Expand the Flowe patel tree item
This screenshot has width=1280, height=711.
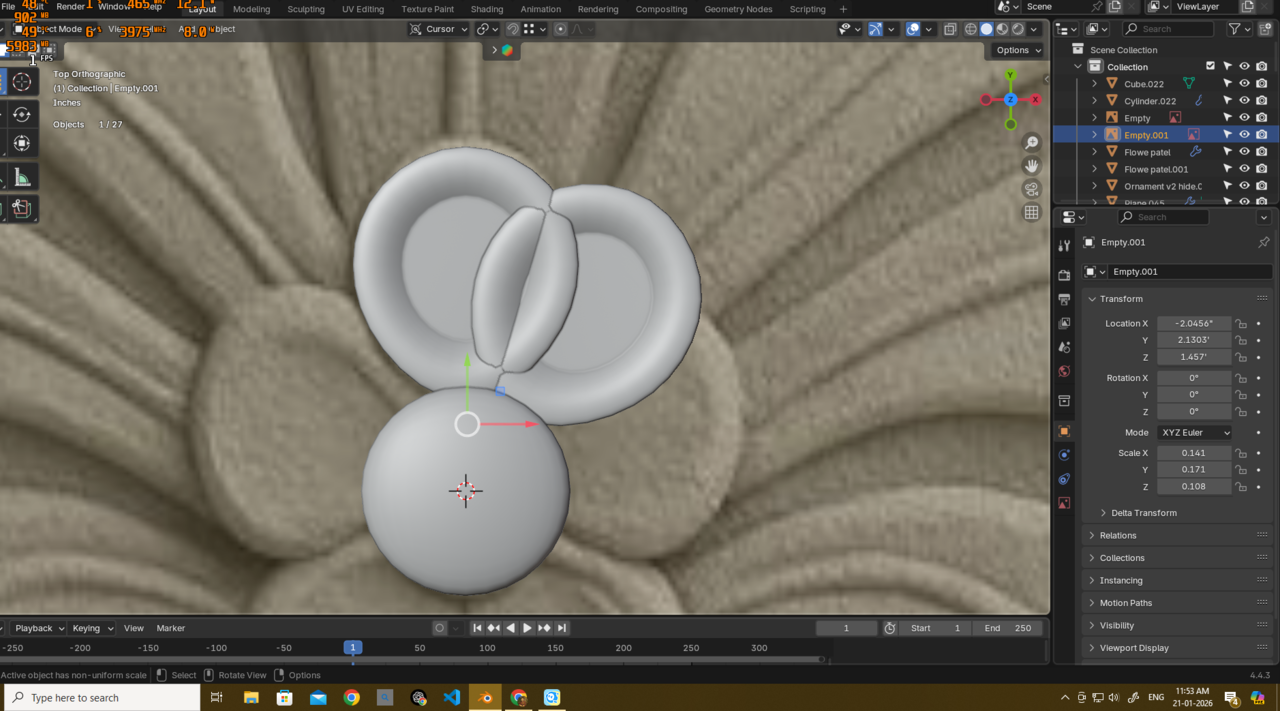pos(1094,152)
